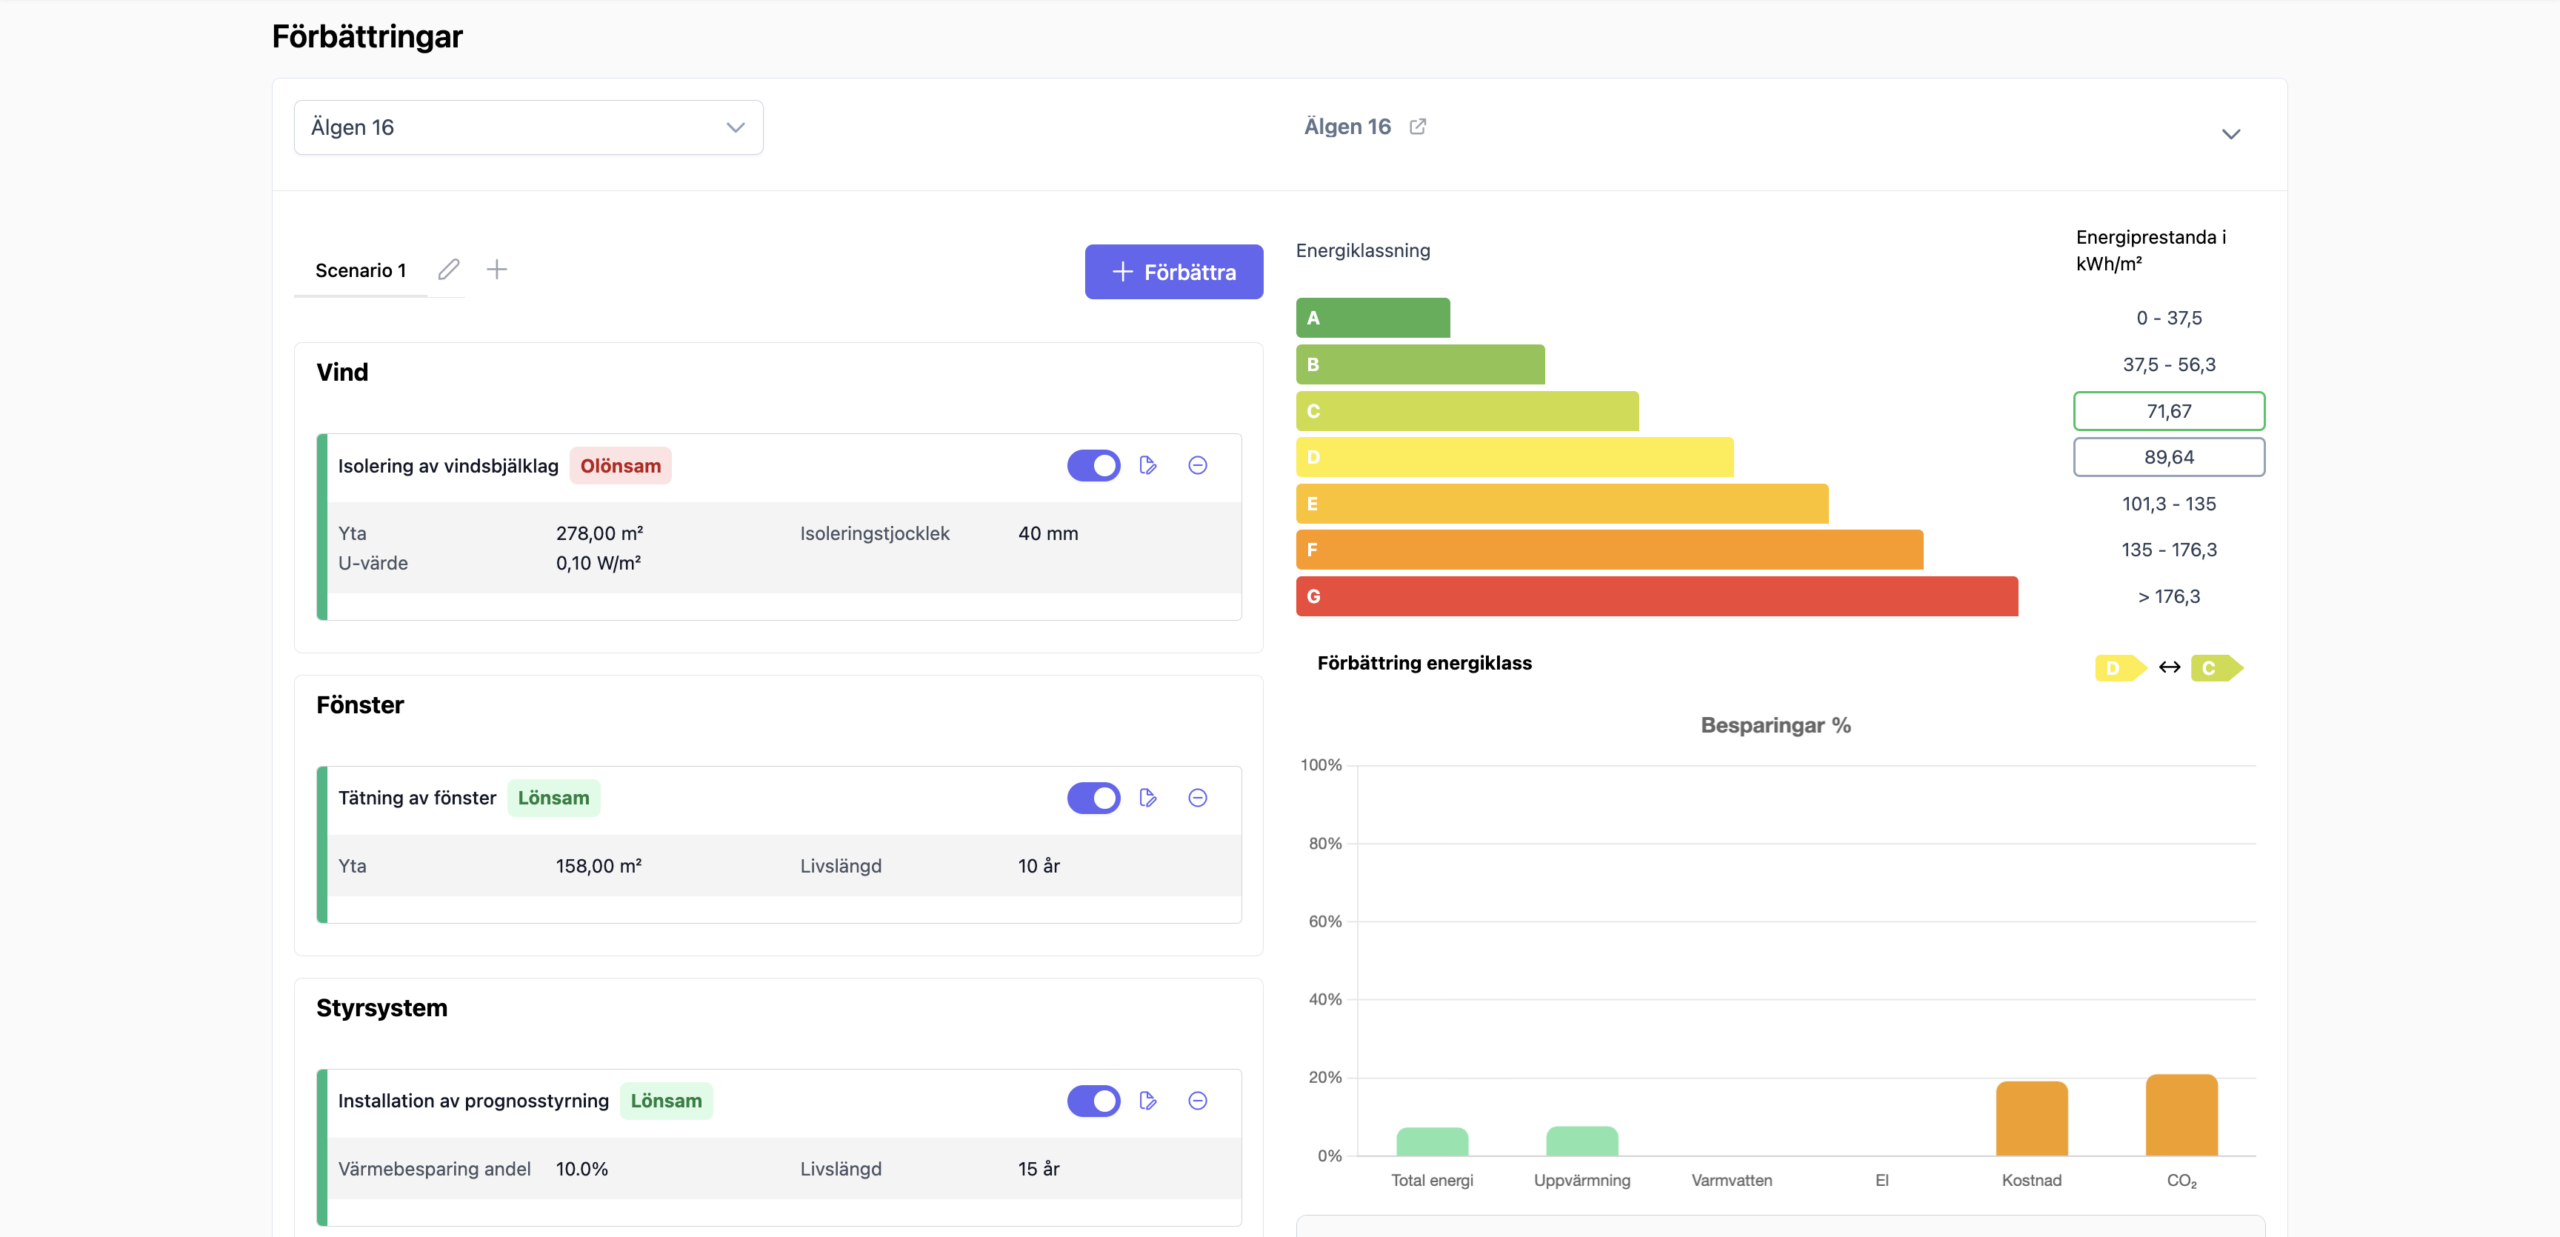Viewport: 2560px width, 1237px height.
Task: Remove the Isolering av vindsbjälklag improvement
Action: point(1198,465)
